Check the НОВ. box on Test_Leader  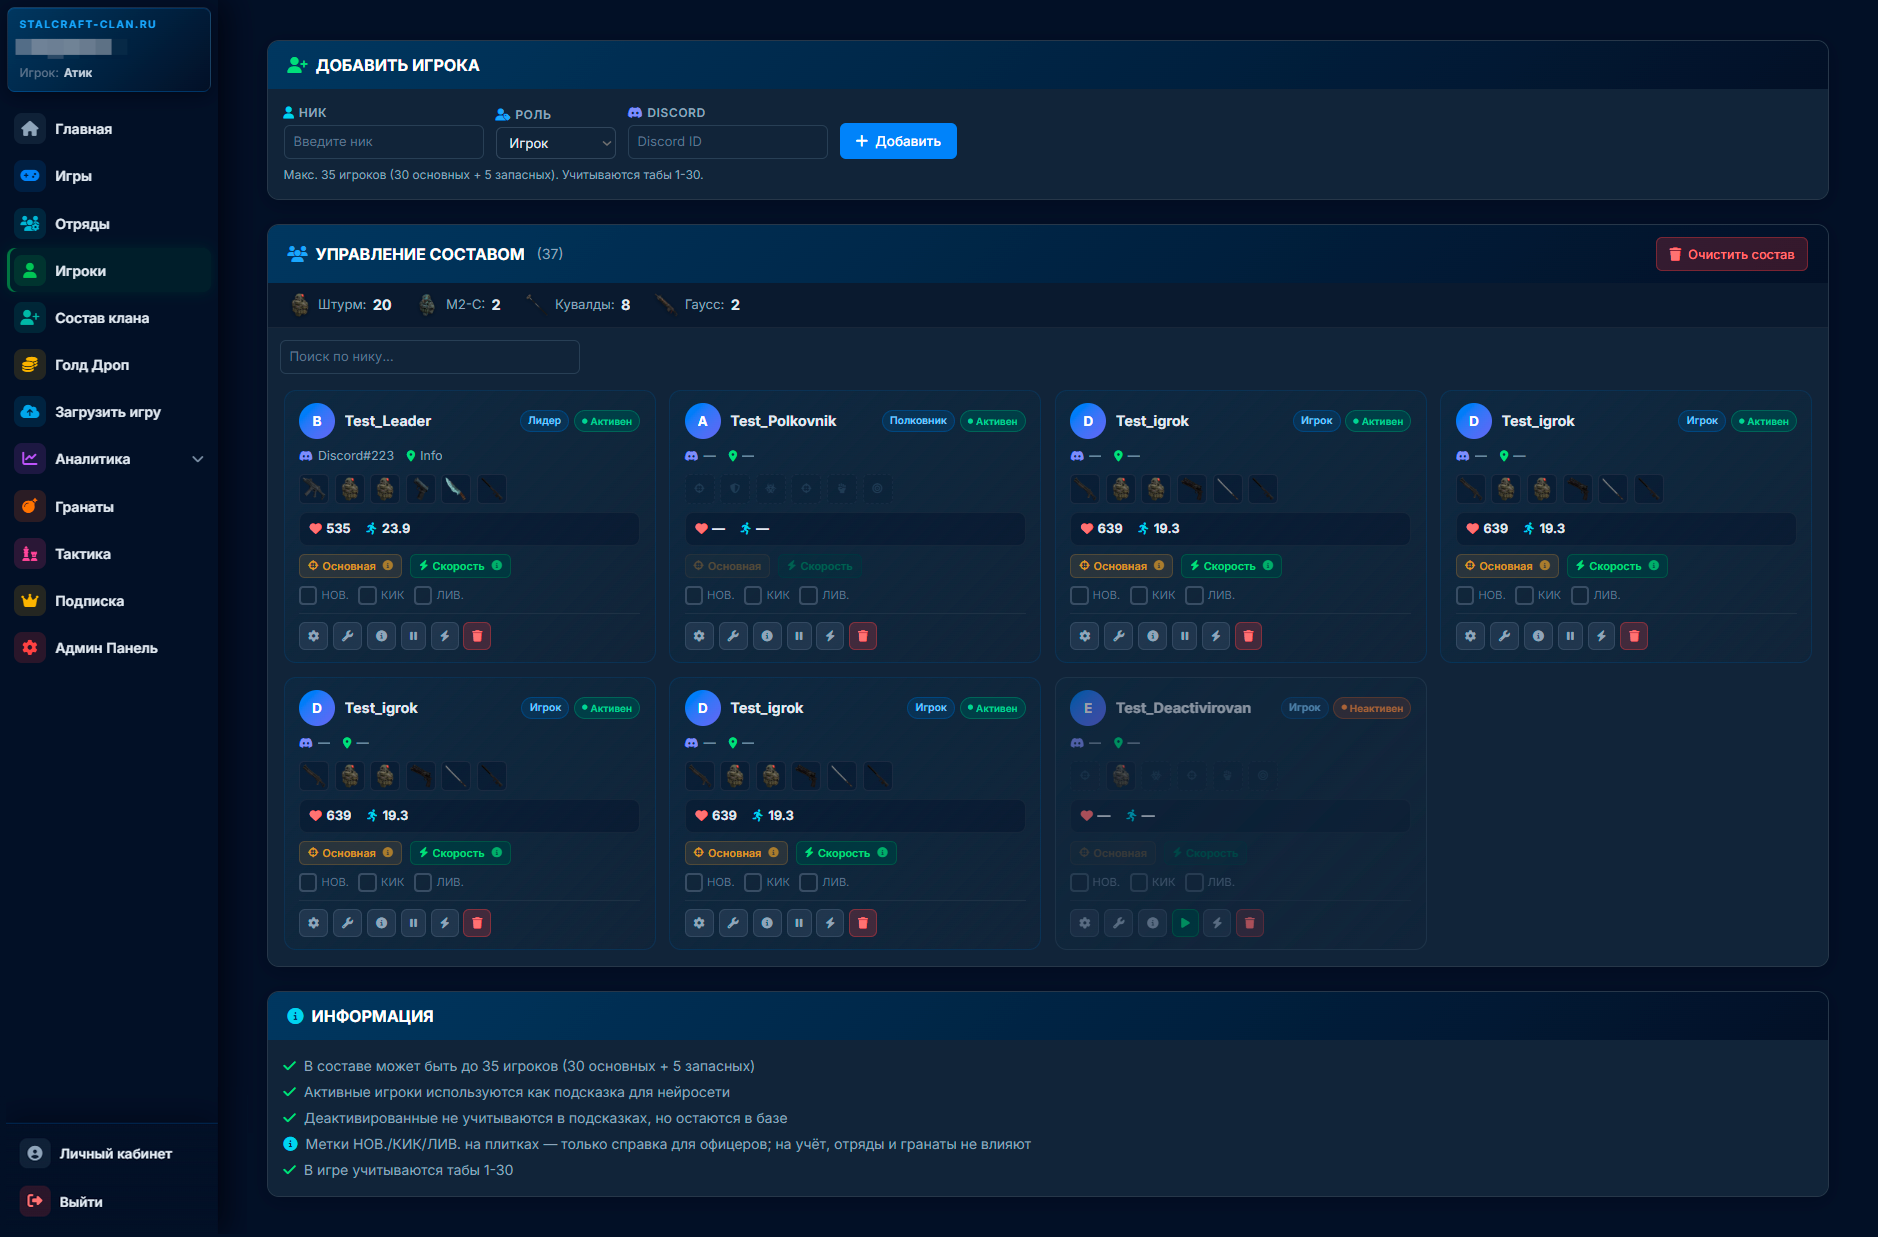[x=308, y=596]
